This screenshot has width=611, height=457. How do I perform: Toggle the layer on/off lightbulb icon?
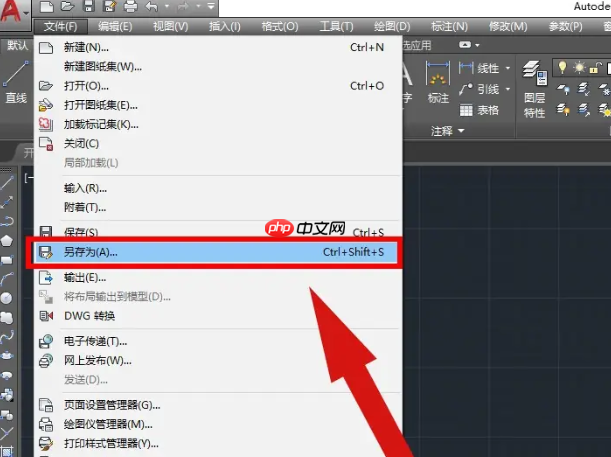coord(562,68)
